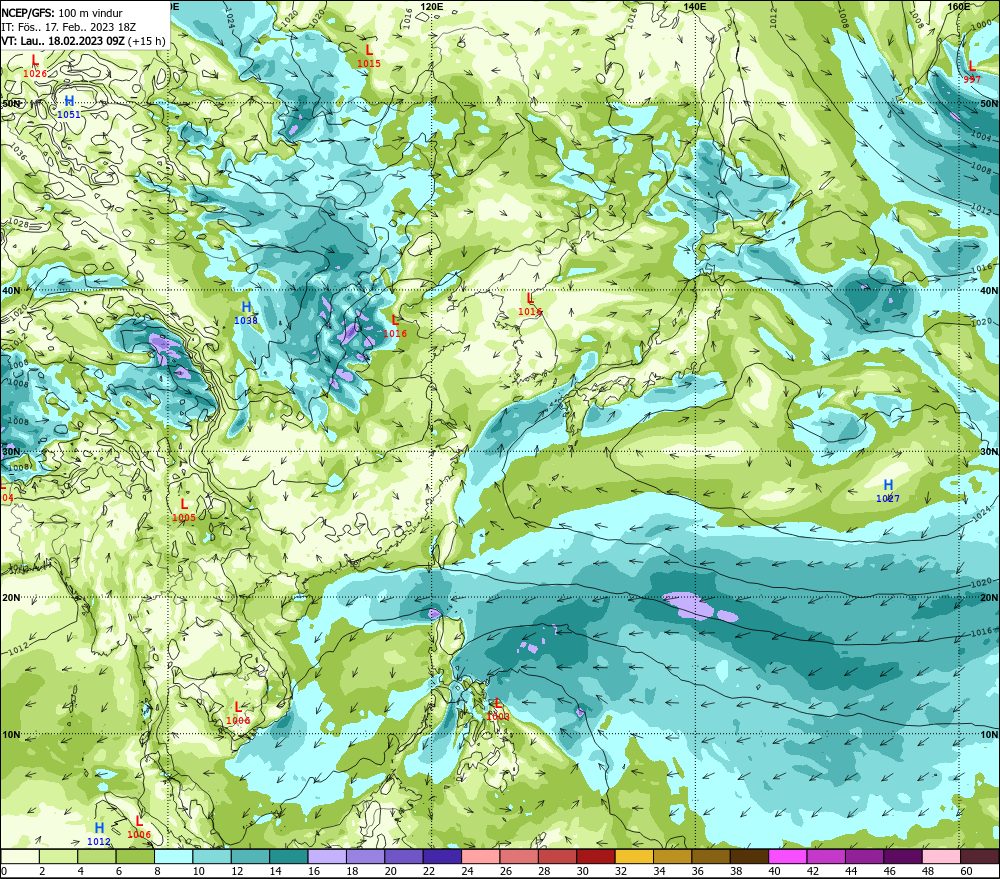The height and width of the screenshot is (879, 1000).
Task: Click the H 1051 high pressure marker
Action: click(x=69, y=107)
